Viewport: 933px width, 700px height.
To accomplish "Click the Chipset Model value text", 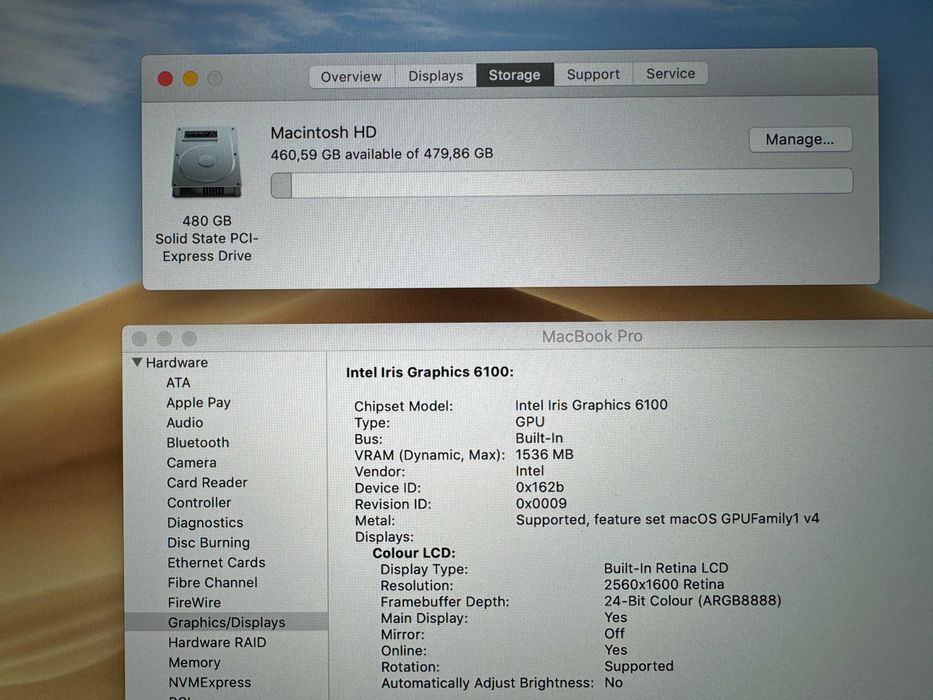I will click(591, 405).
